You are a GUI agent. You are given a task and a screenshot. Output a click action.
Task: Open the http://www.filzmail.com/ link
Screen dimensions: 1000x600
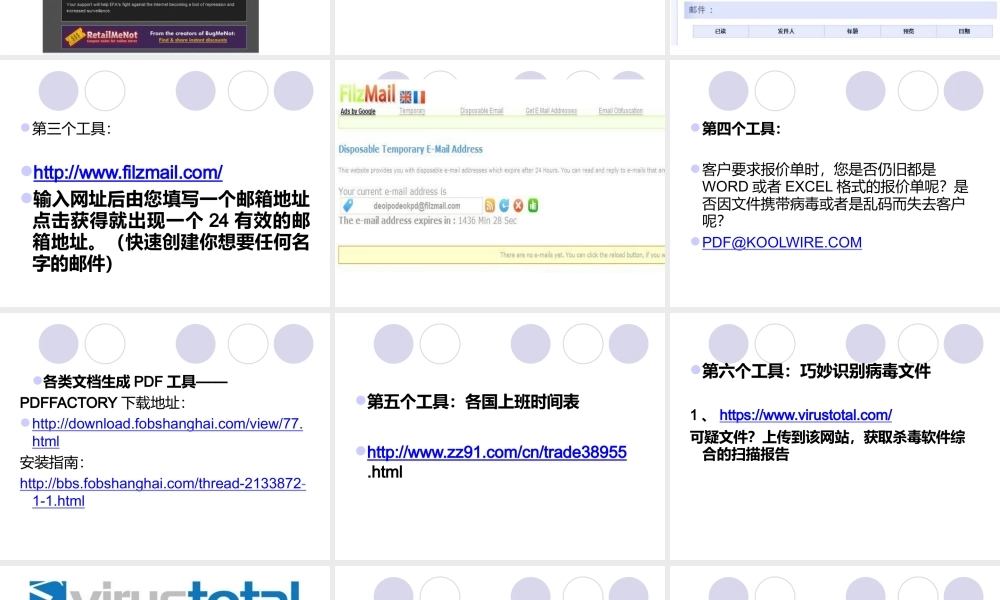(128, 172)
